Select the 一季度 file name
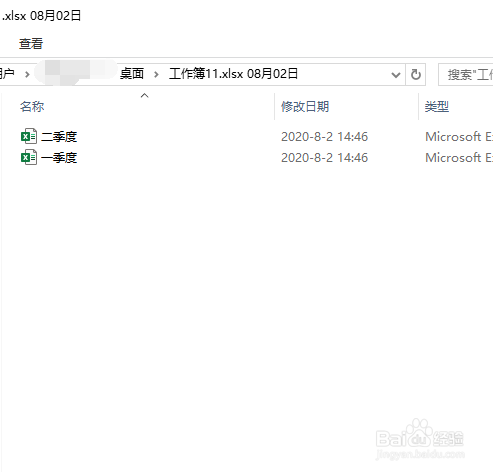 (59, 158)
